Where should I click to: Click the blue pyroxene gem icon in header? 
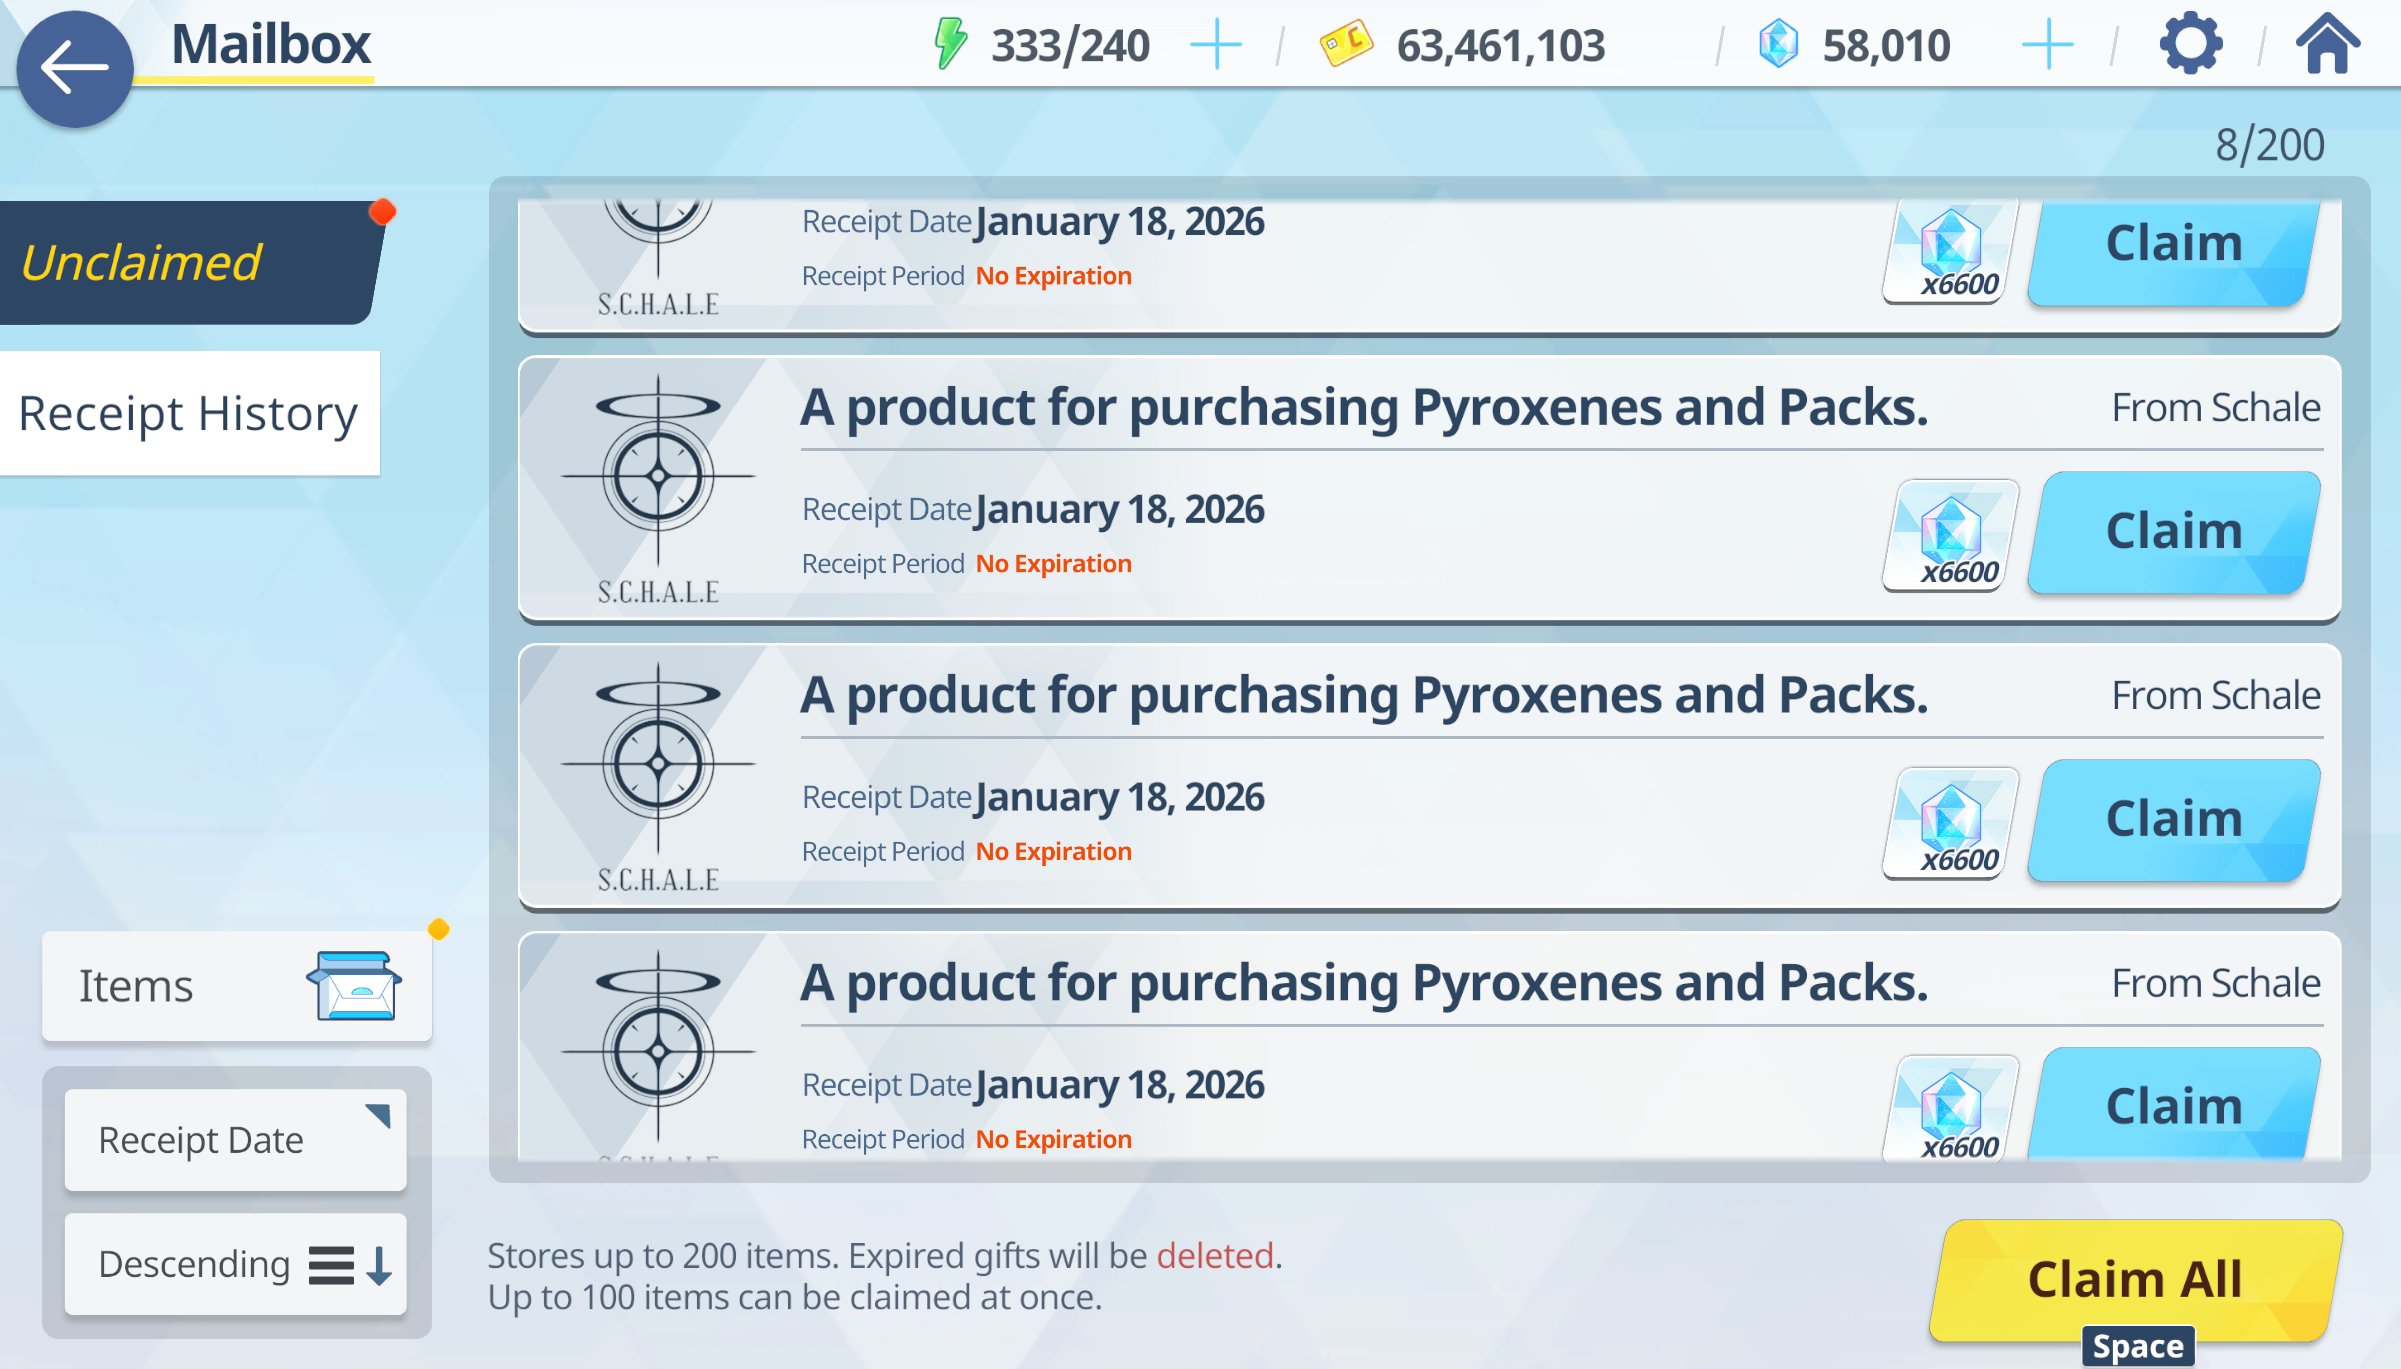pos(1778,44)
